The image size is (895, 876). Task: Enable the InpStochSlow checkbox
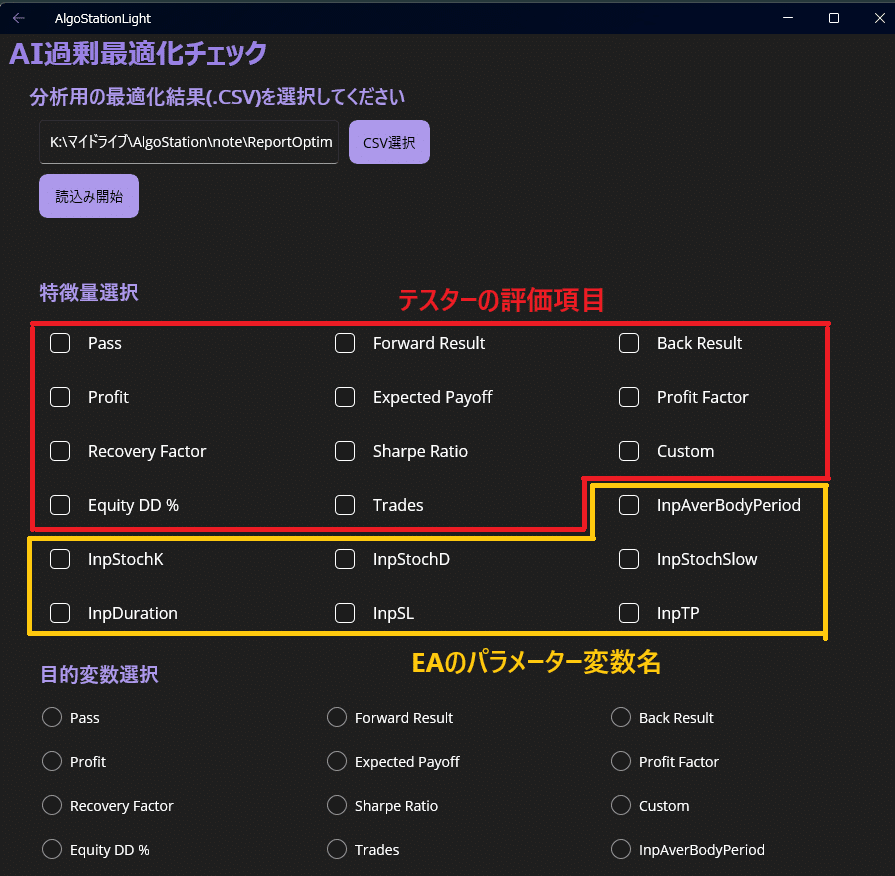pyautogui.click(x=629, y=559)
